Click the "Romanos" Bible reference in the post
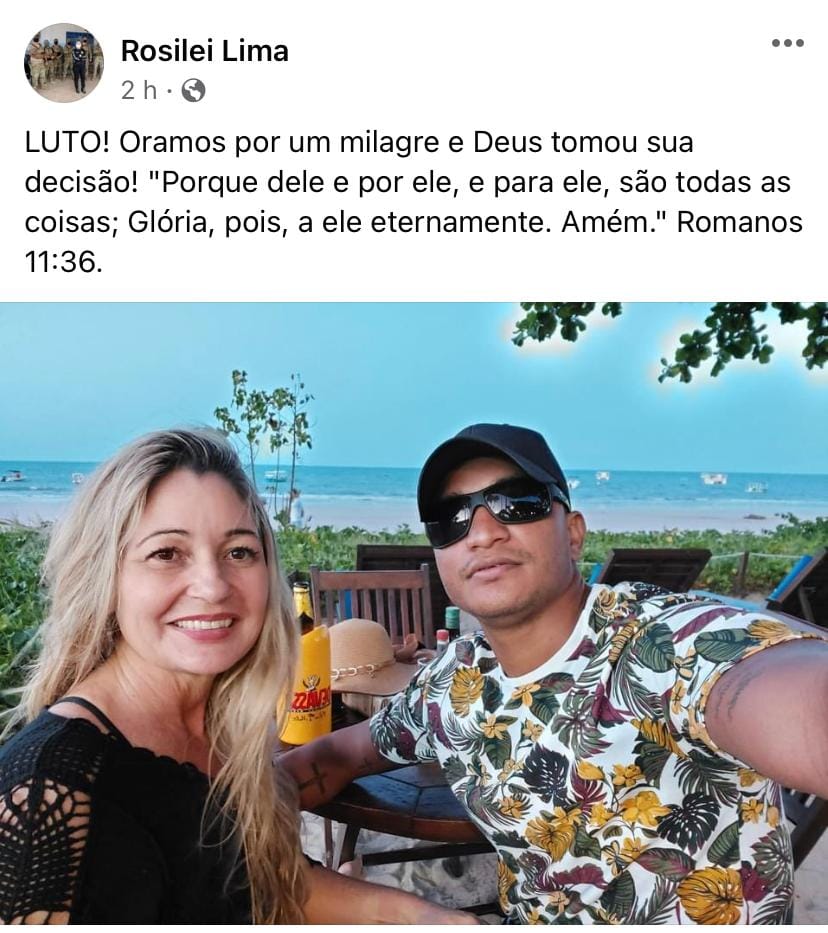The height and width of the screenshot is (933, 828). [x=739, y=222]
